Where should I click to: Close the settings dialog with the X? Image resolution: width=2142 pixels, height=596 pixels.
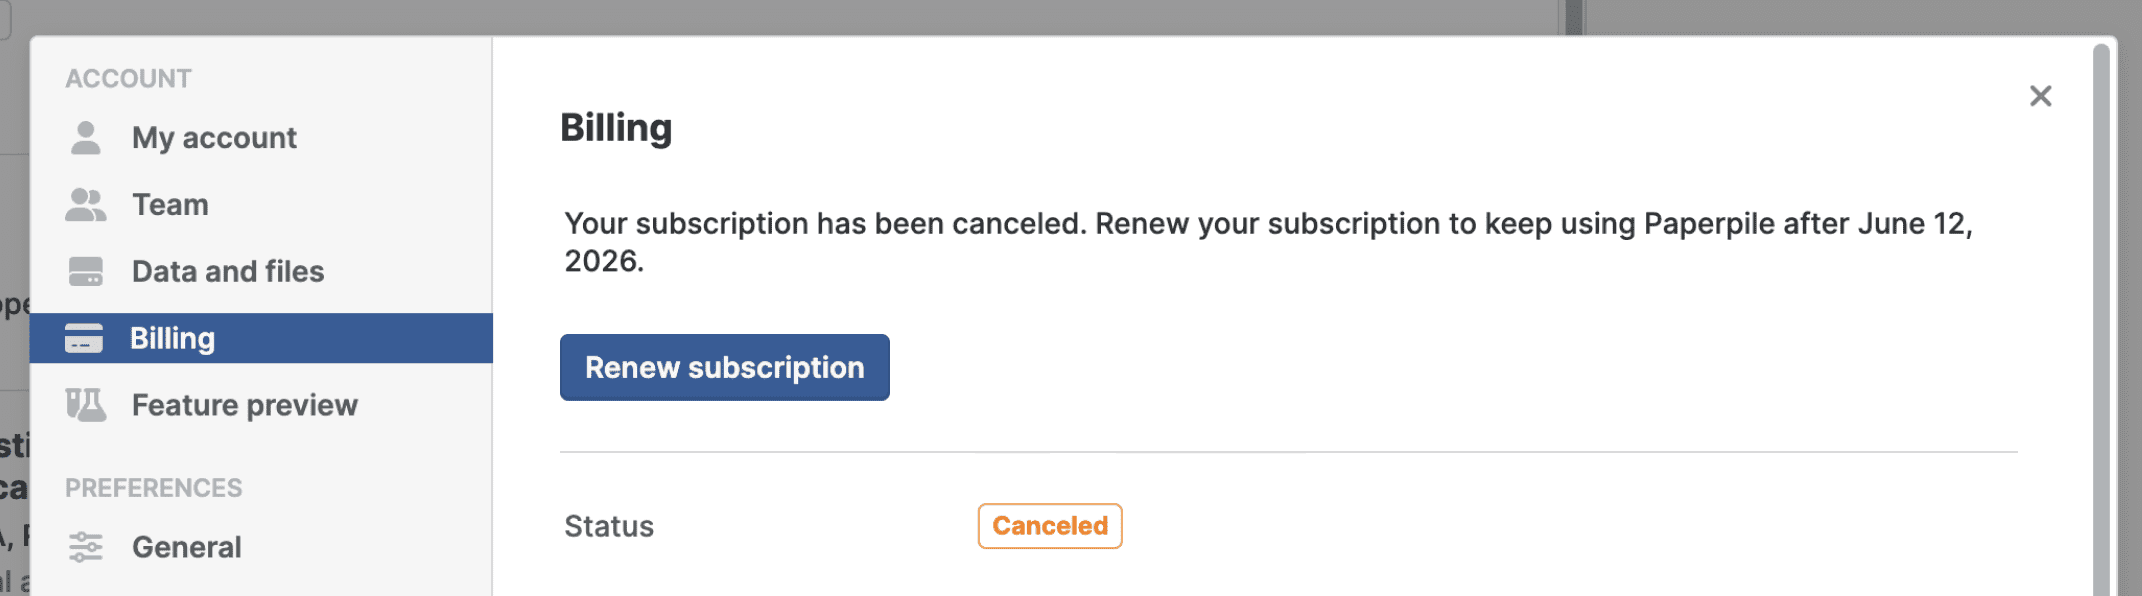[2040, 96]
